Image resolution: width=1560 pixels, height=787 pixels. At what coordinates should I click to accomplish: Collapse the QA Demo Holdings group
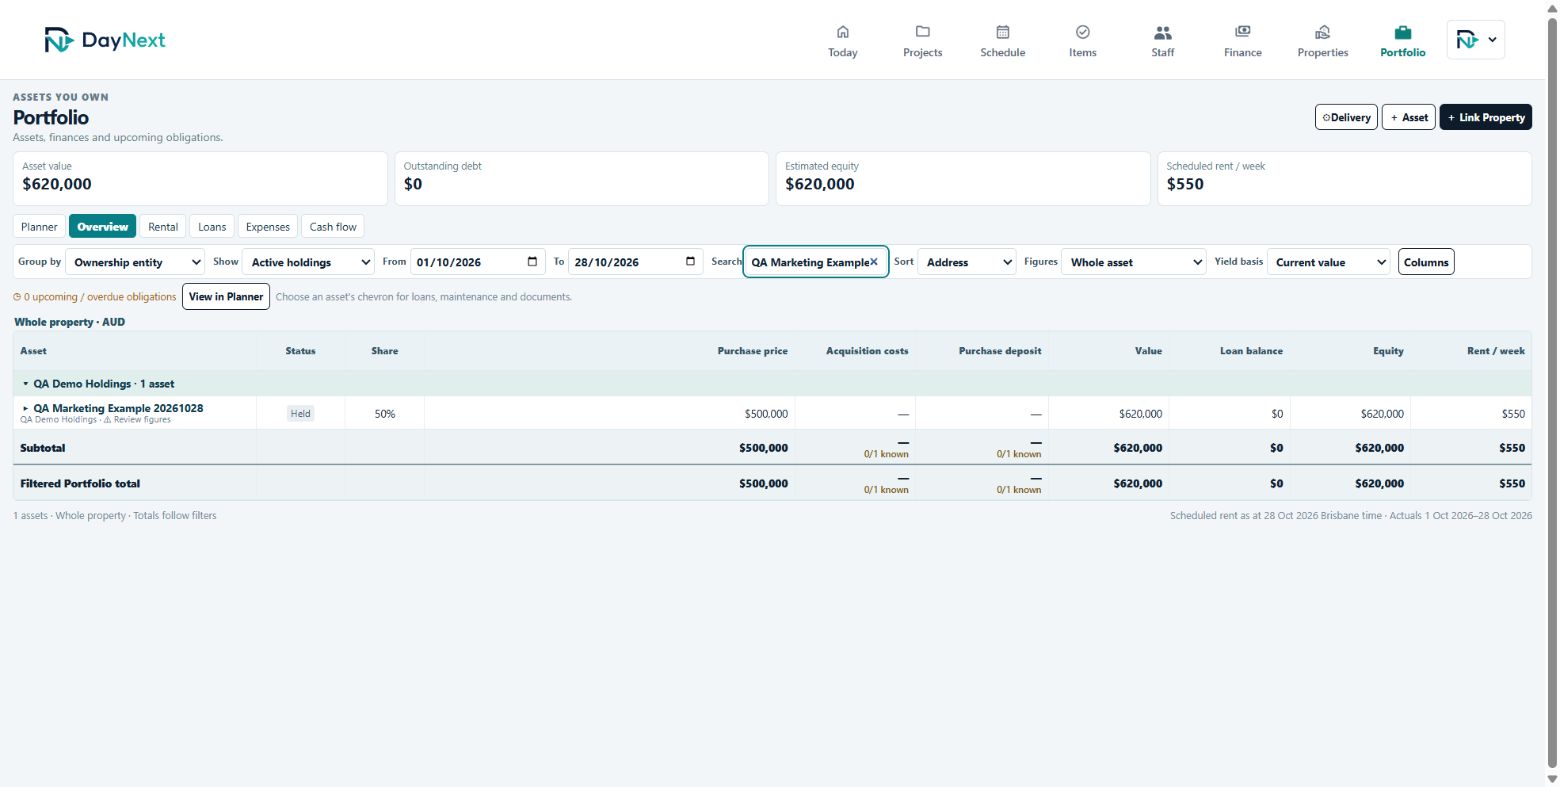26,384
